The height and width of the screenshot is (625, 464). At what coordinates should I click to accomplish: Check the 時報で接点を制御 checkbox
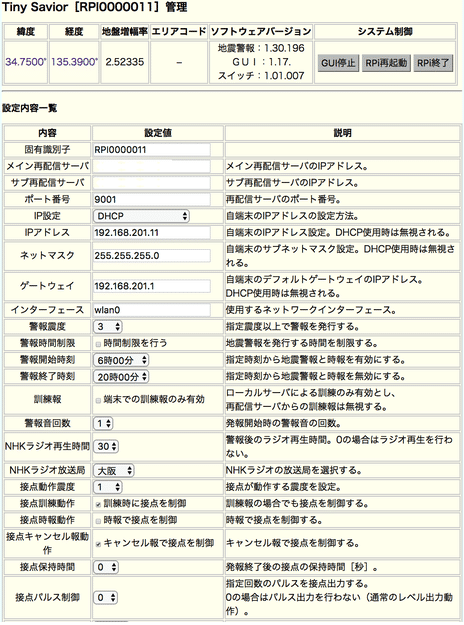pyautogui.click(x=98, y=521)
